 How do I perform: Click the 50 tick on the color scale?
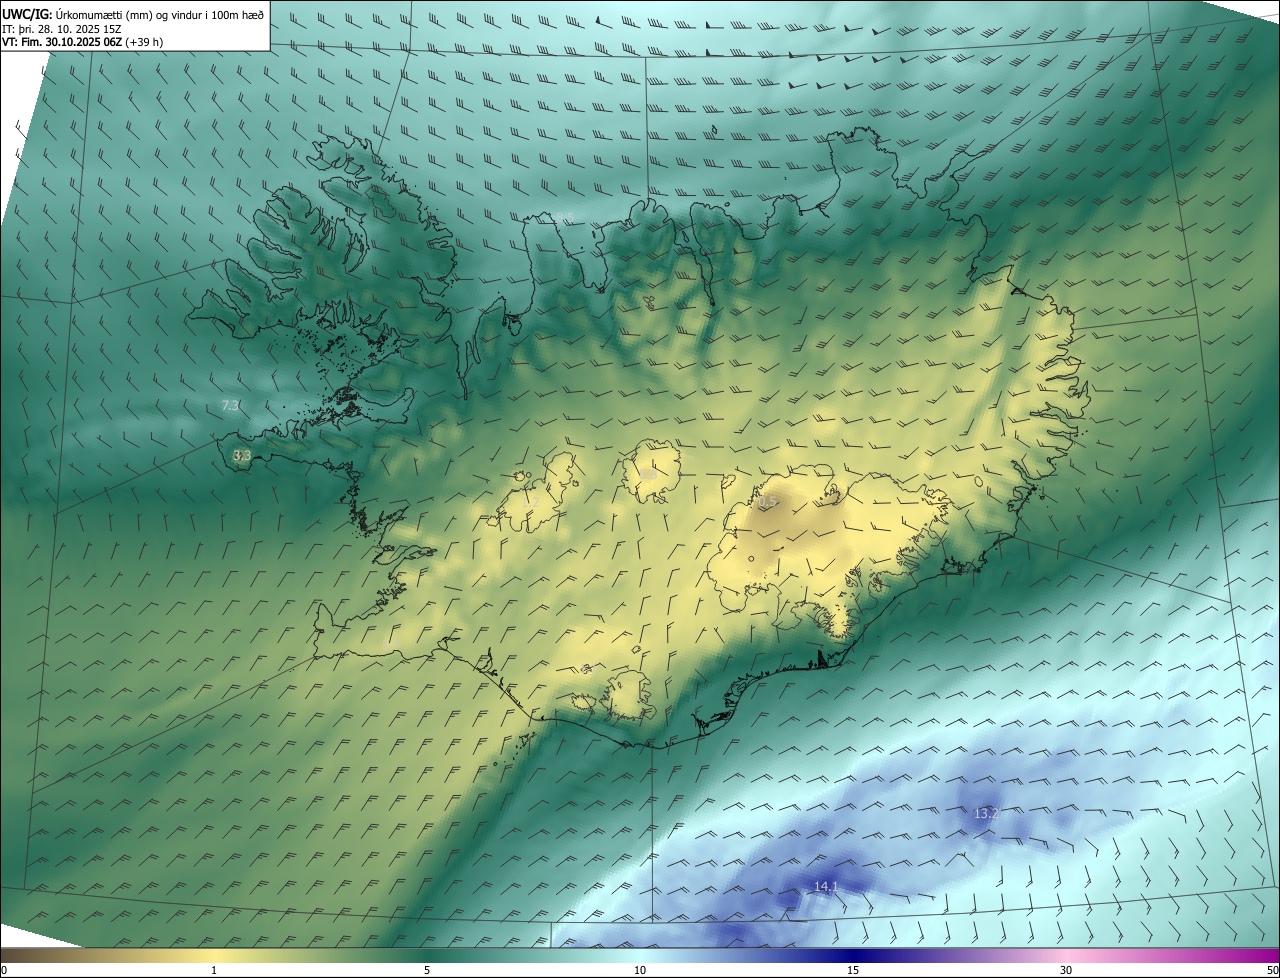[x=1272, y=970]
